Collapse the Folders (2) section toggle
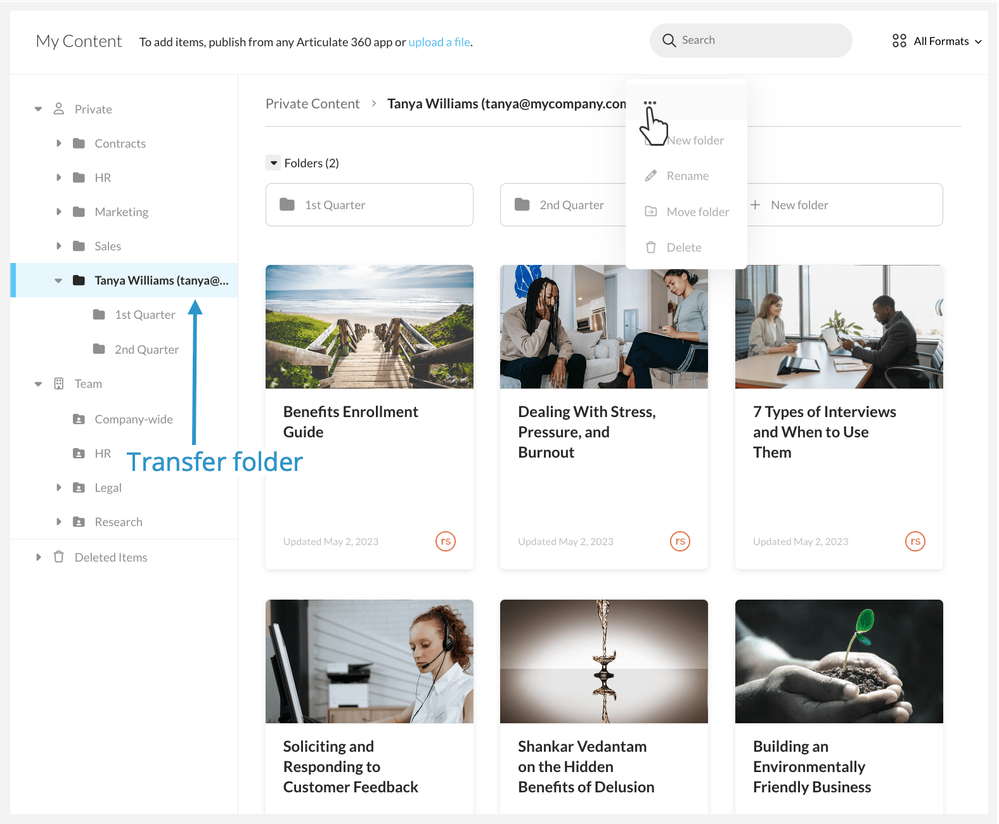The height and width of the screenshot is (824, 999). point(273,163)
